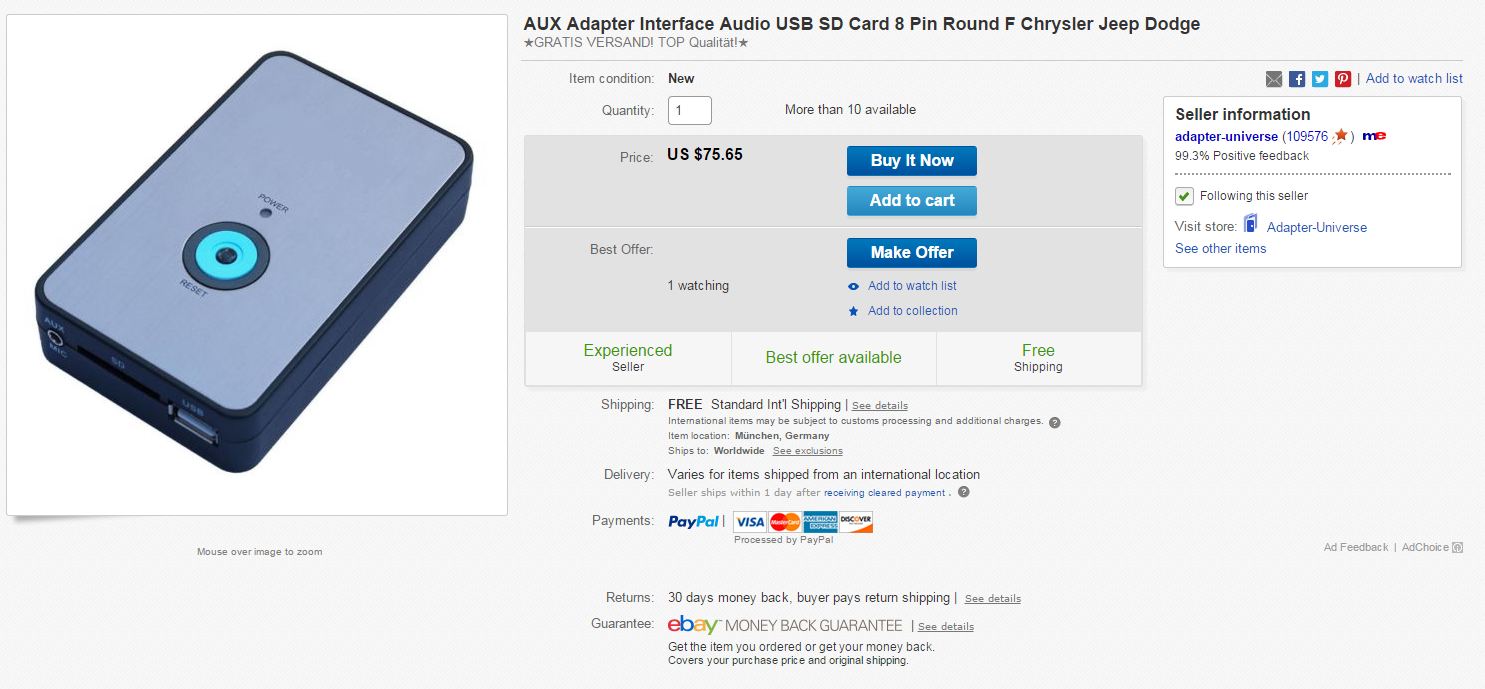Screen dimensions: 1485x689
Task: Click the email share envelope icon
Action: point(1274,79)
